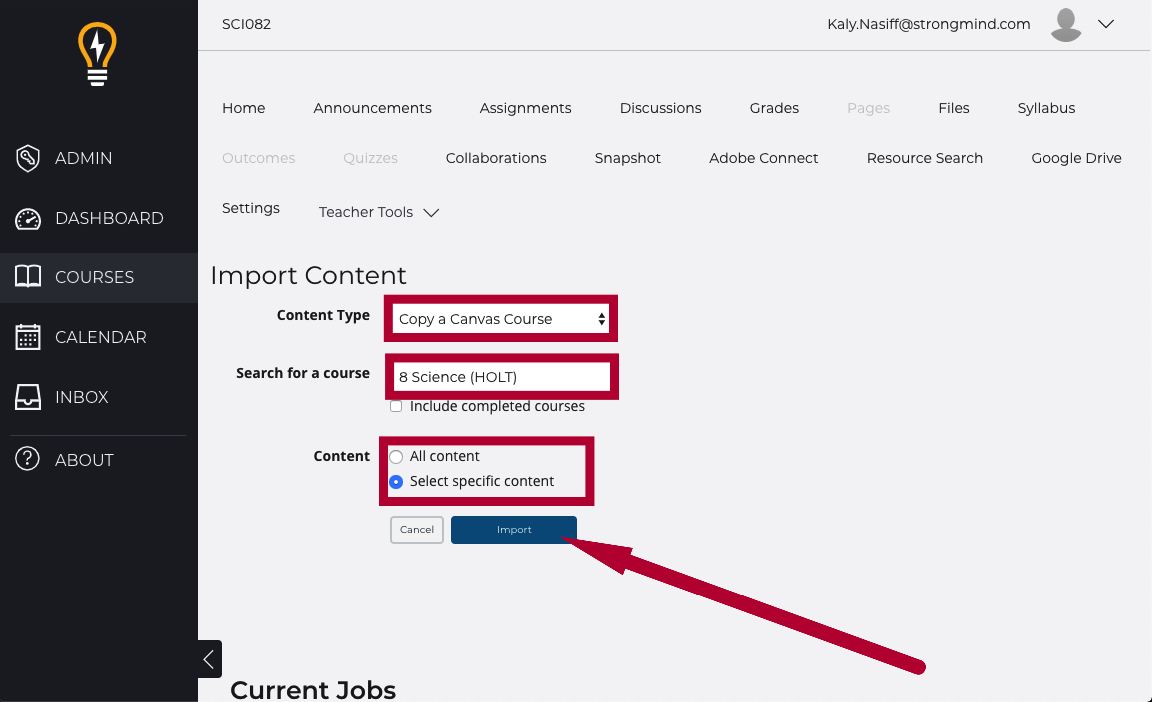Open the Inbox tray icon
The image size is (1152, 702).
pos(28,397)
